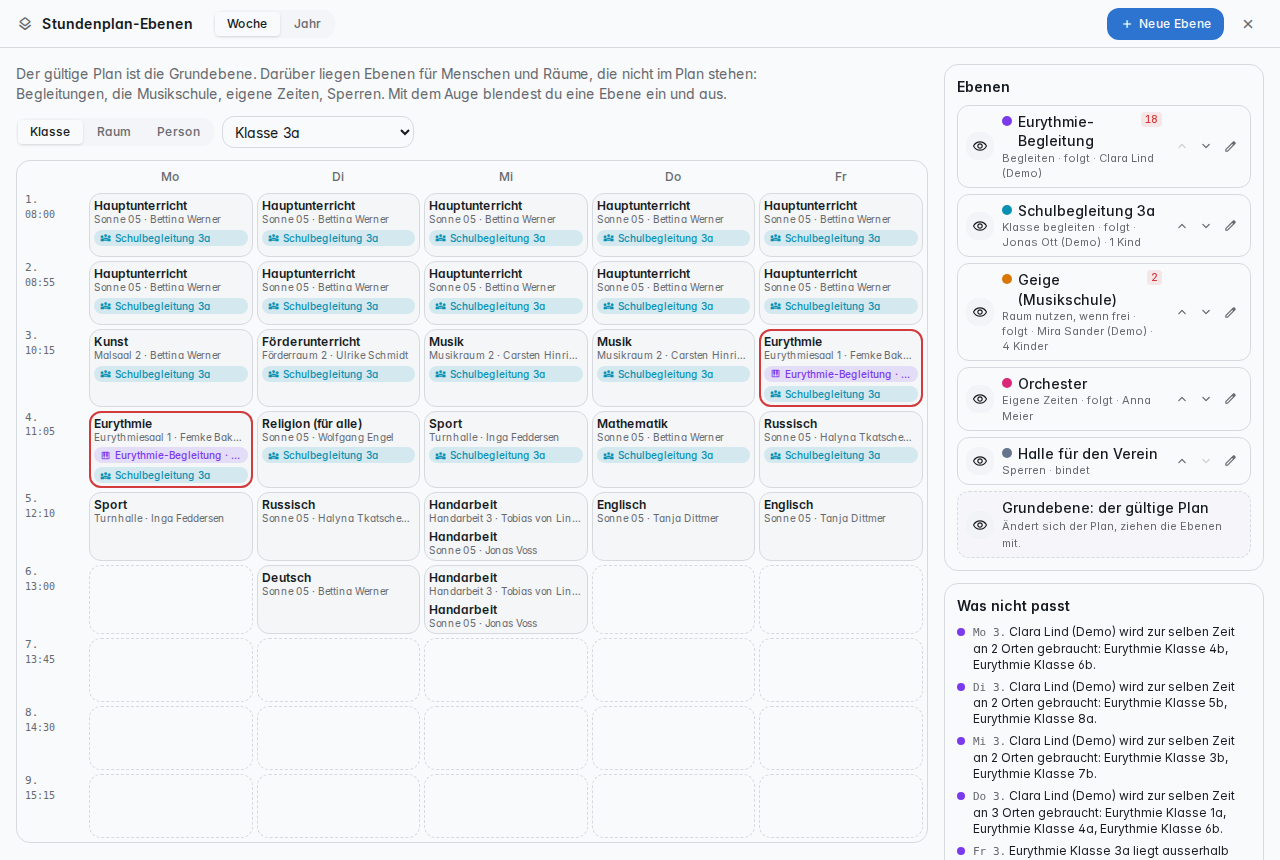Move Halle für den Verein layer up
Screen dimensions: 1280x860
click(x=1182, y=461)
